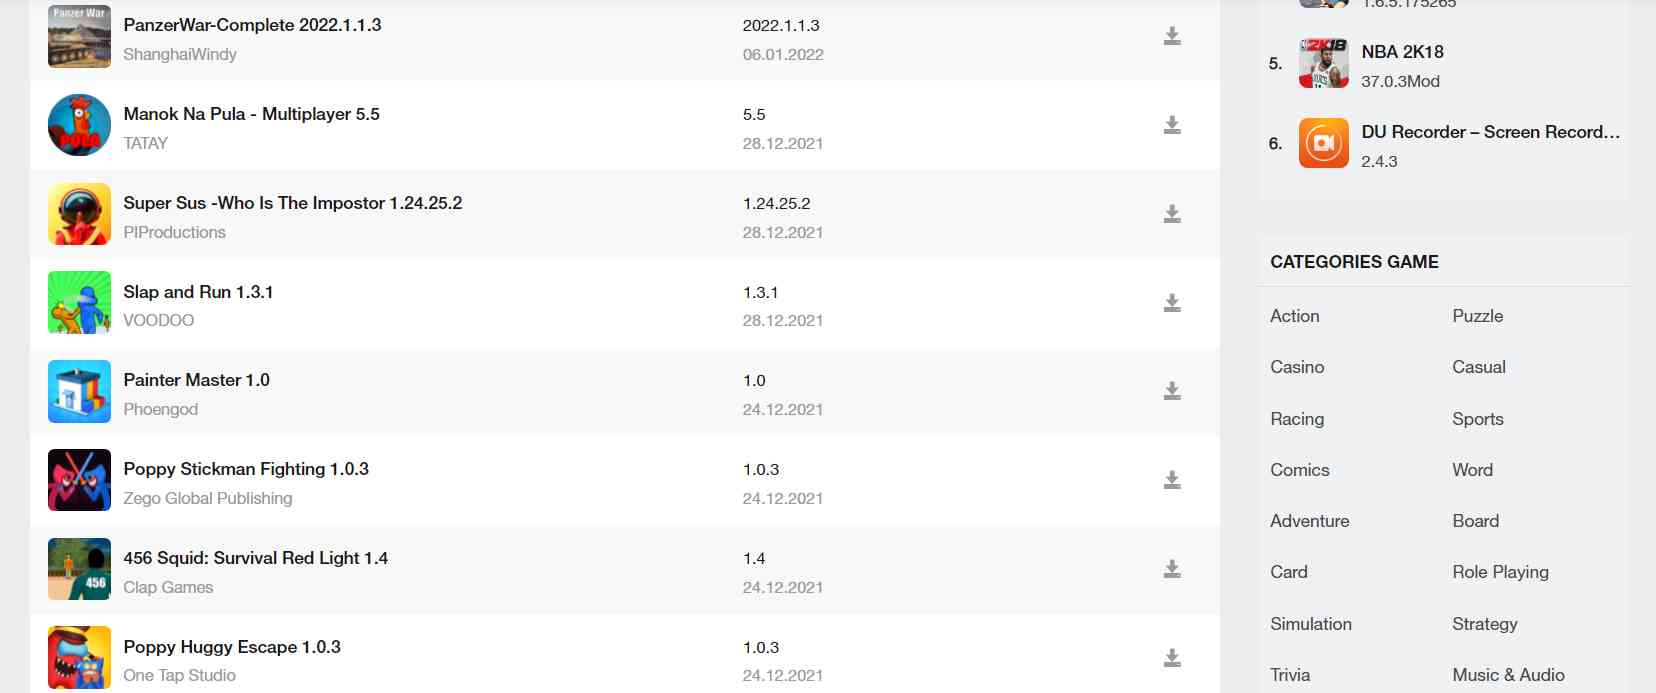Open the Racing category link
Viewport: 1656px width, 693px height.
point(1297,419)
